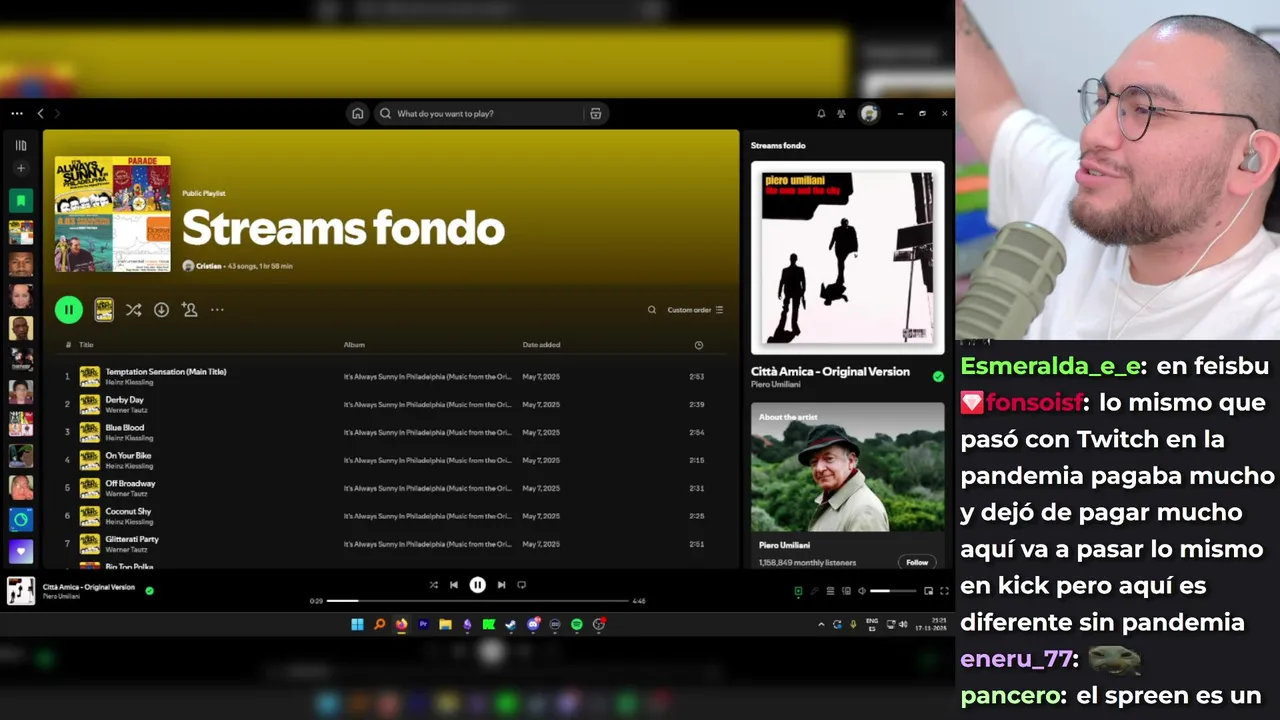Open more options for Streams fondo

217,310
